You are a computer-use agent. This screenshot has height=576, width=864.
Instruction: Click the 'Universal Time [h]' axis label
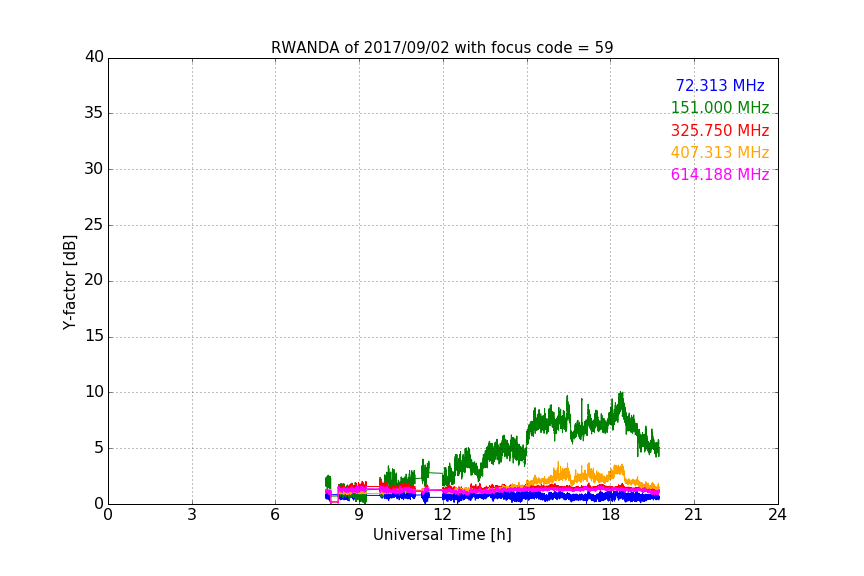pos(442,535)
